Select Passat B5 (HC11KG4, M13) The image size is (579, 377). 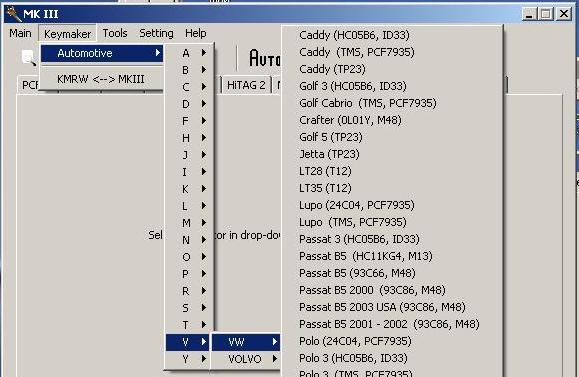tap(392, 256)
